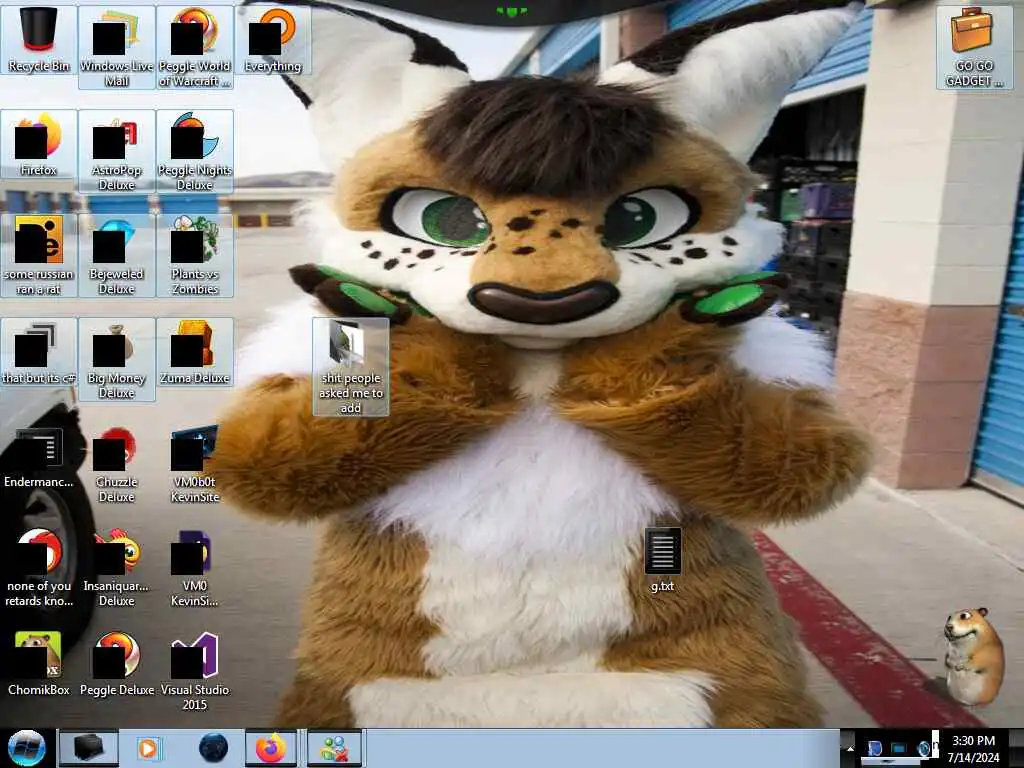Open AstroPop Deluxe game icon
Screen dimensions: 1024x768
(x=116, y=151)
